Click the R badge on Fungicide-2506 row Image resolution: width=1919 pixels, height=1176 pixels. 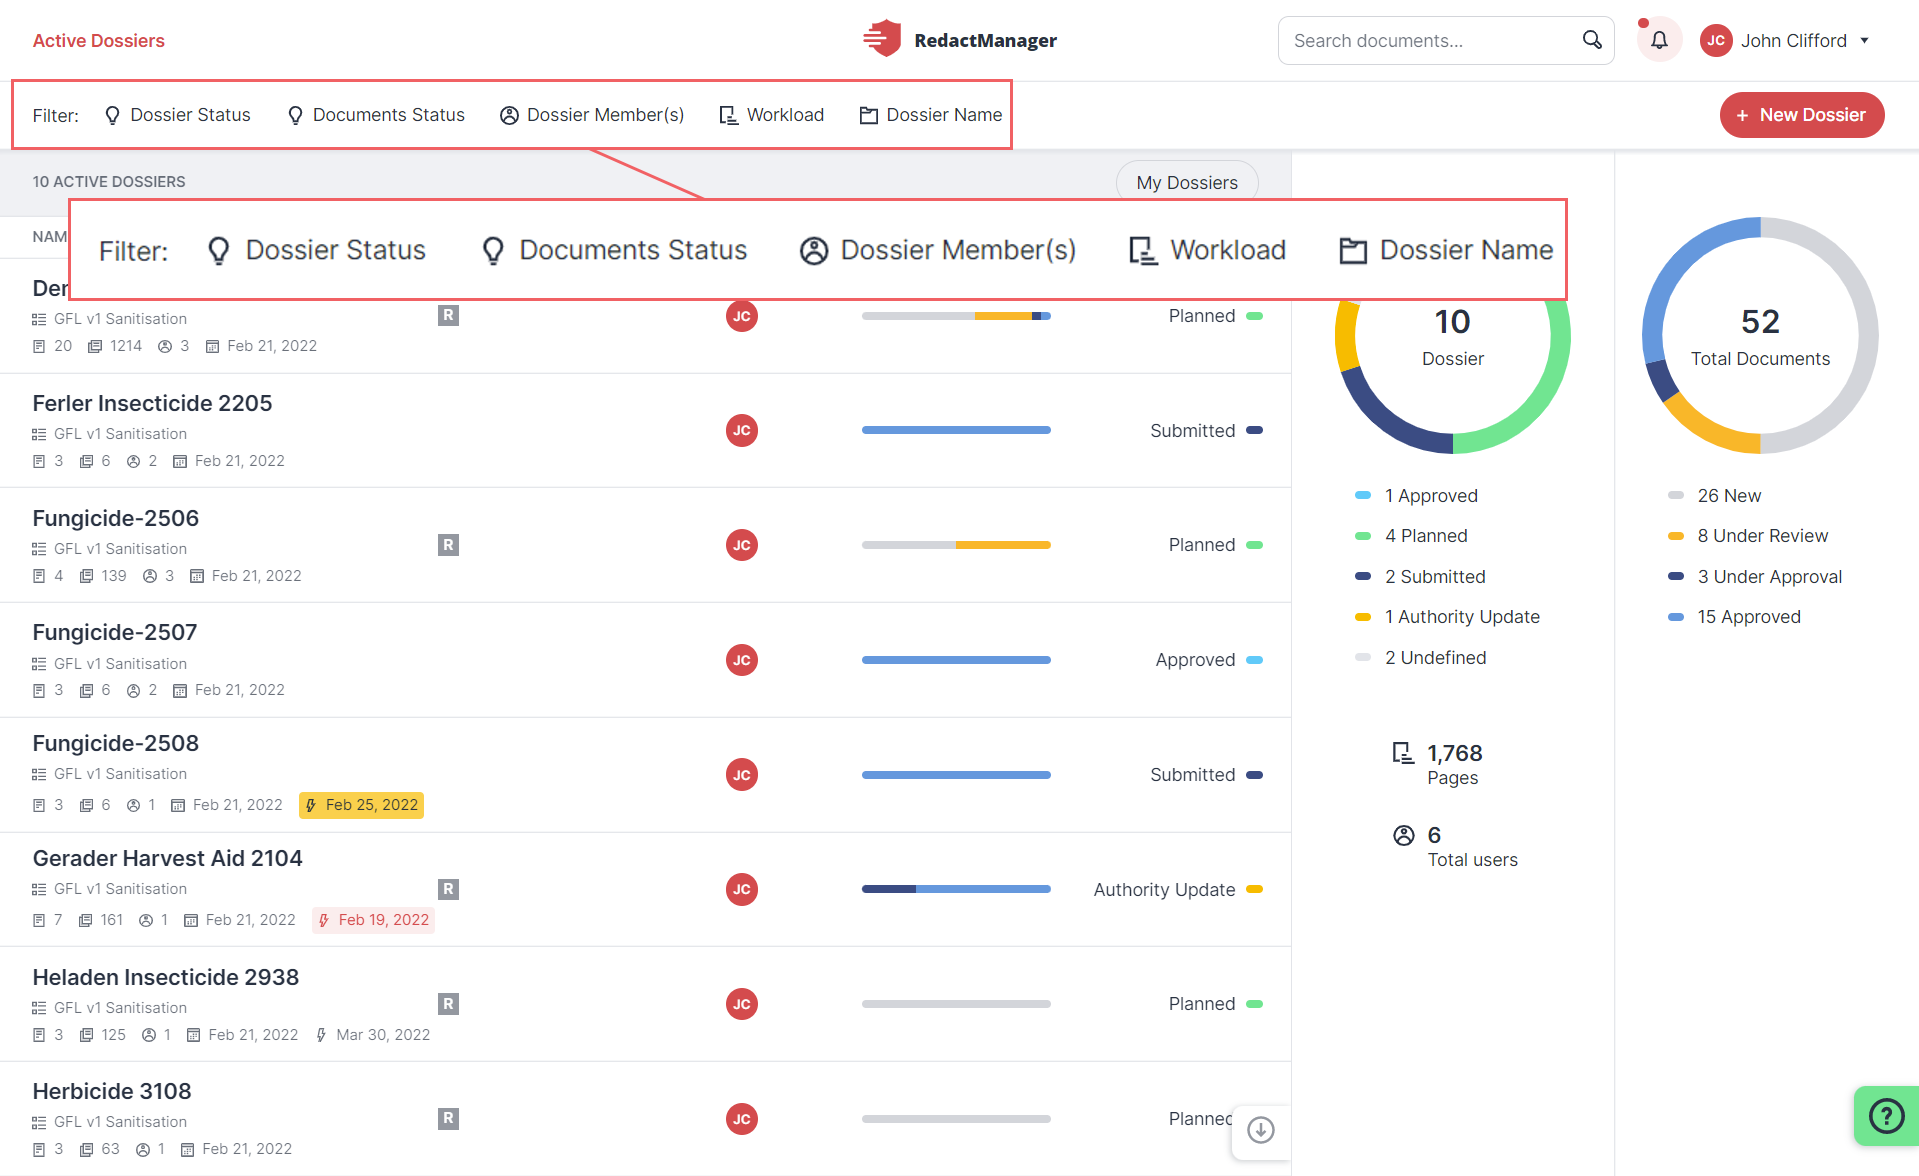[448, 545]
